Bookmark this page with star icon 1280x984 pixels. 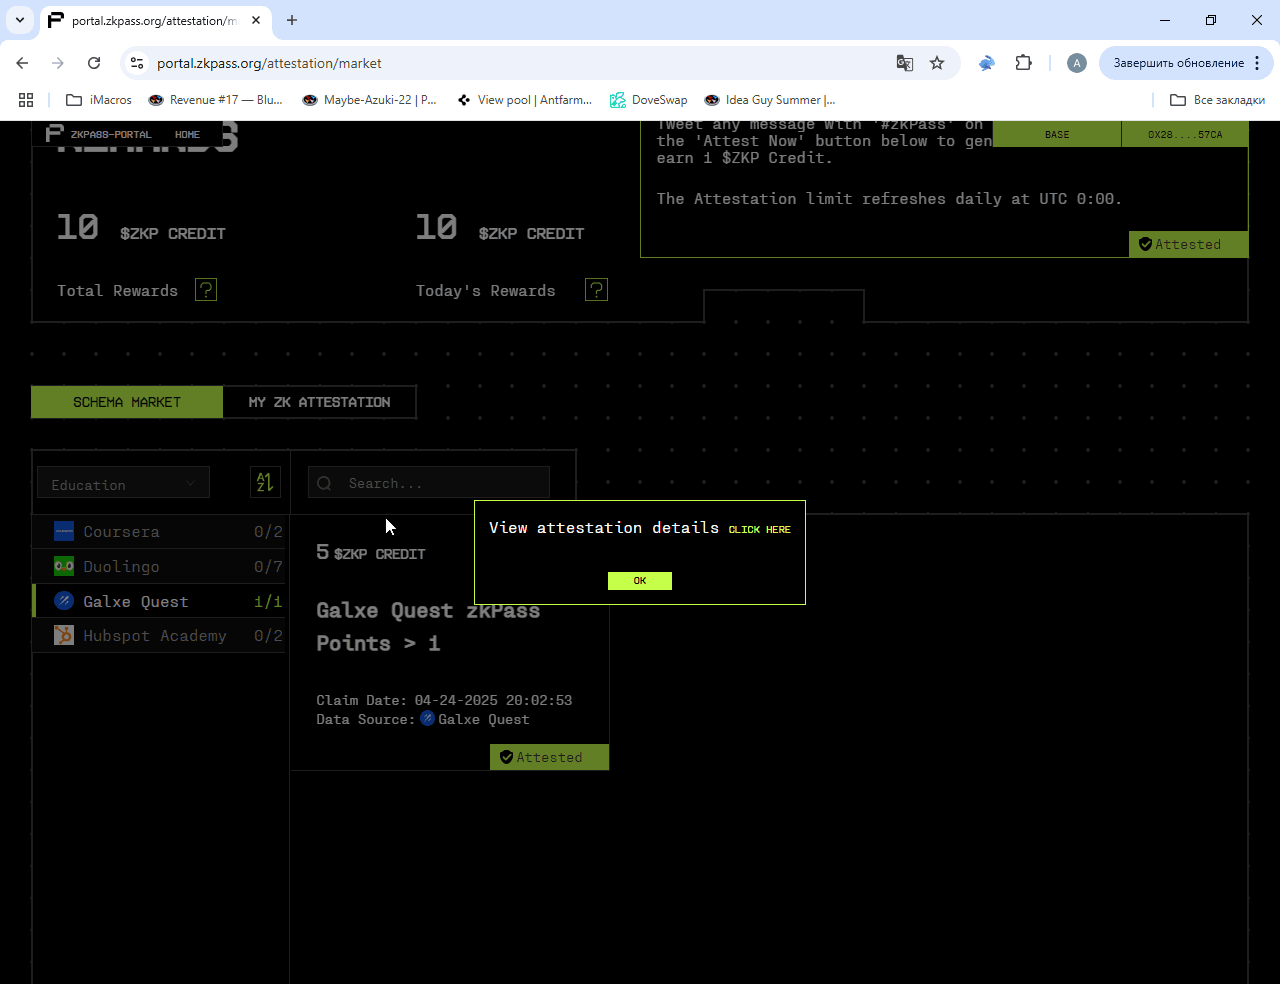(x=937, y=63)
